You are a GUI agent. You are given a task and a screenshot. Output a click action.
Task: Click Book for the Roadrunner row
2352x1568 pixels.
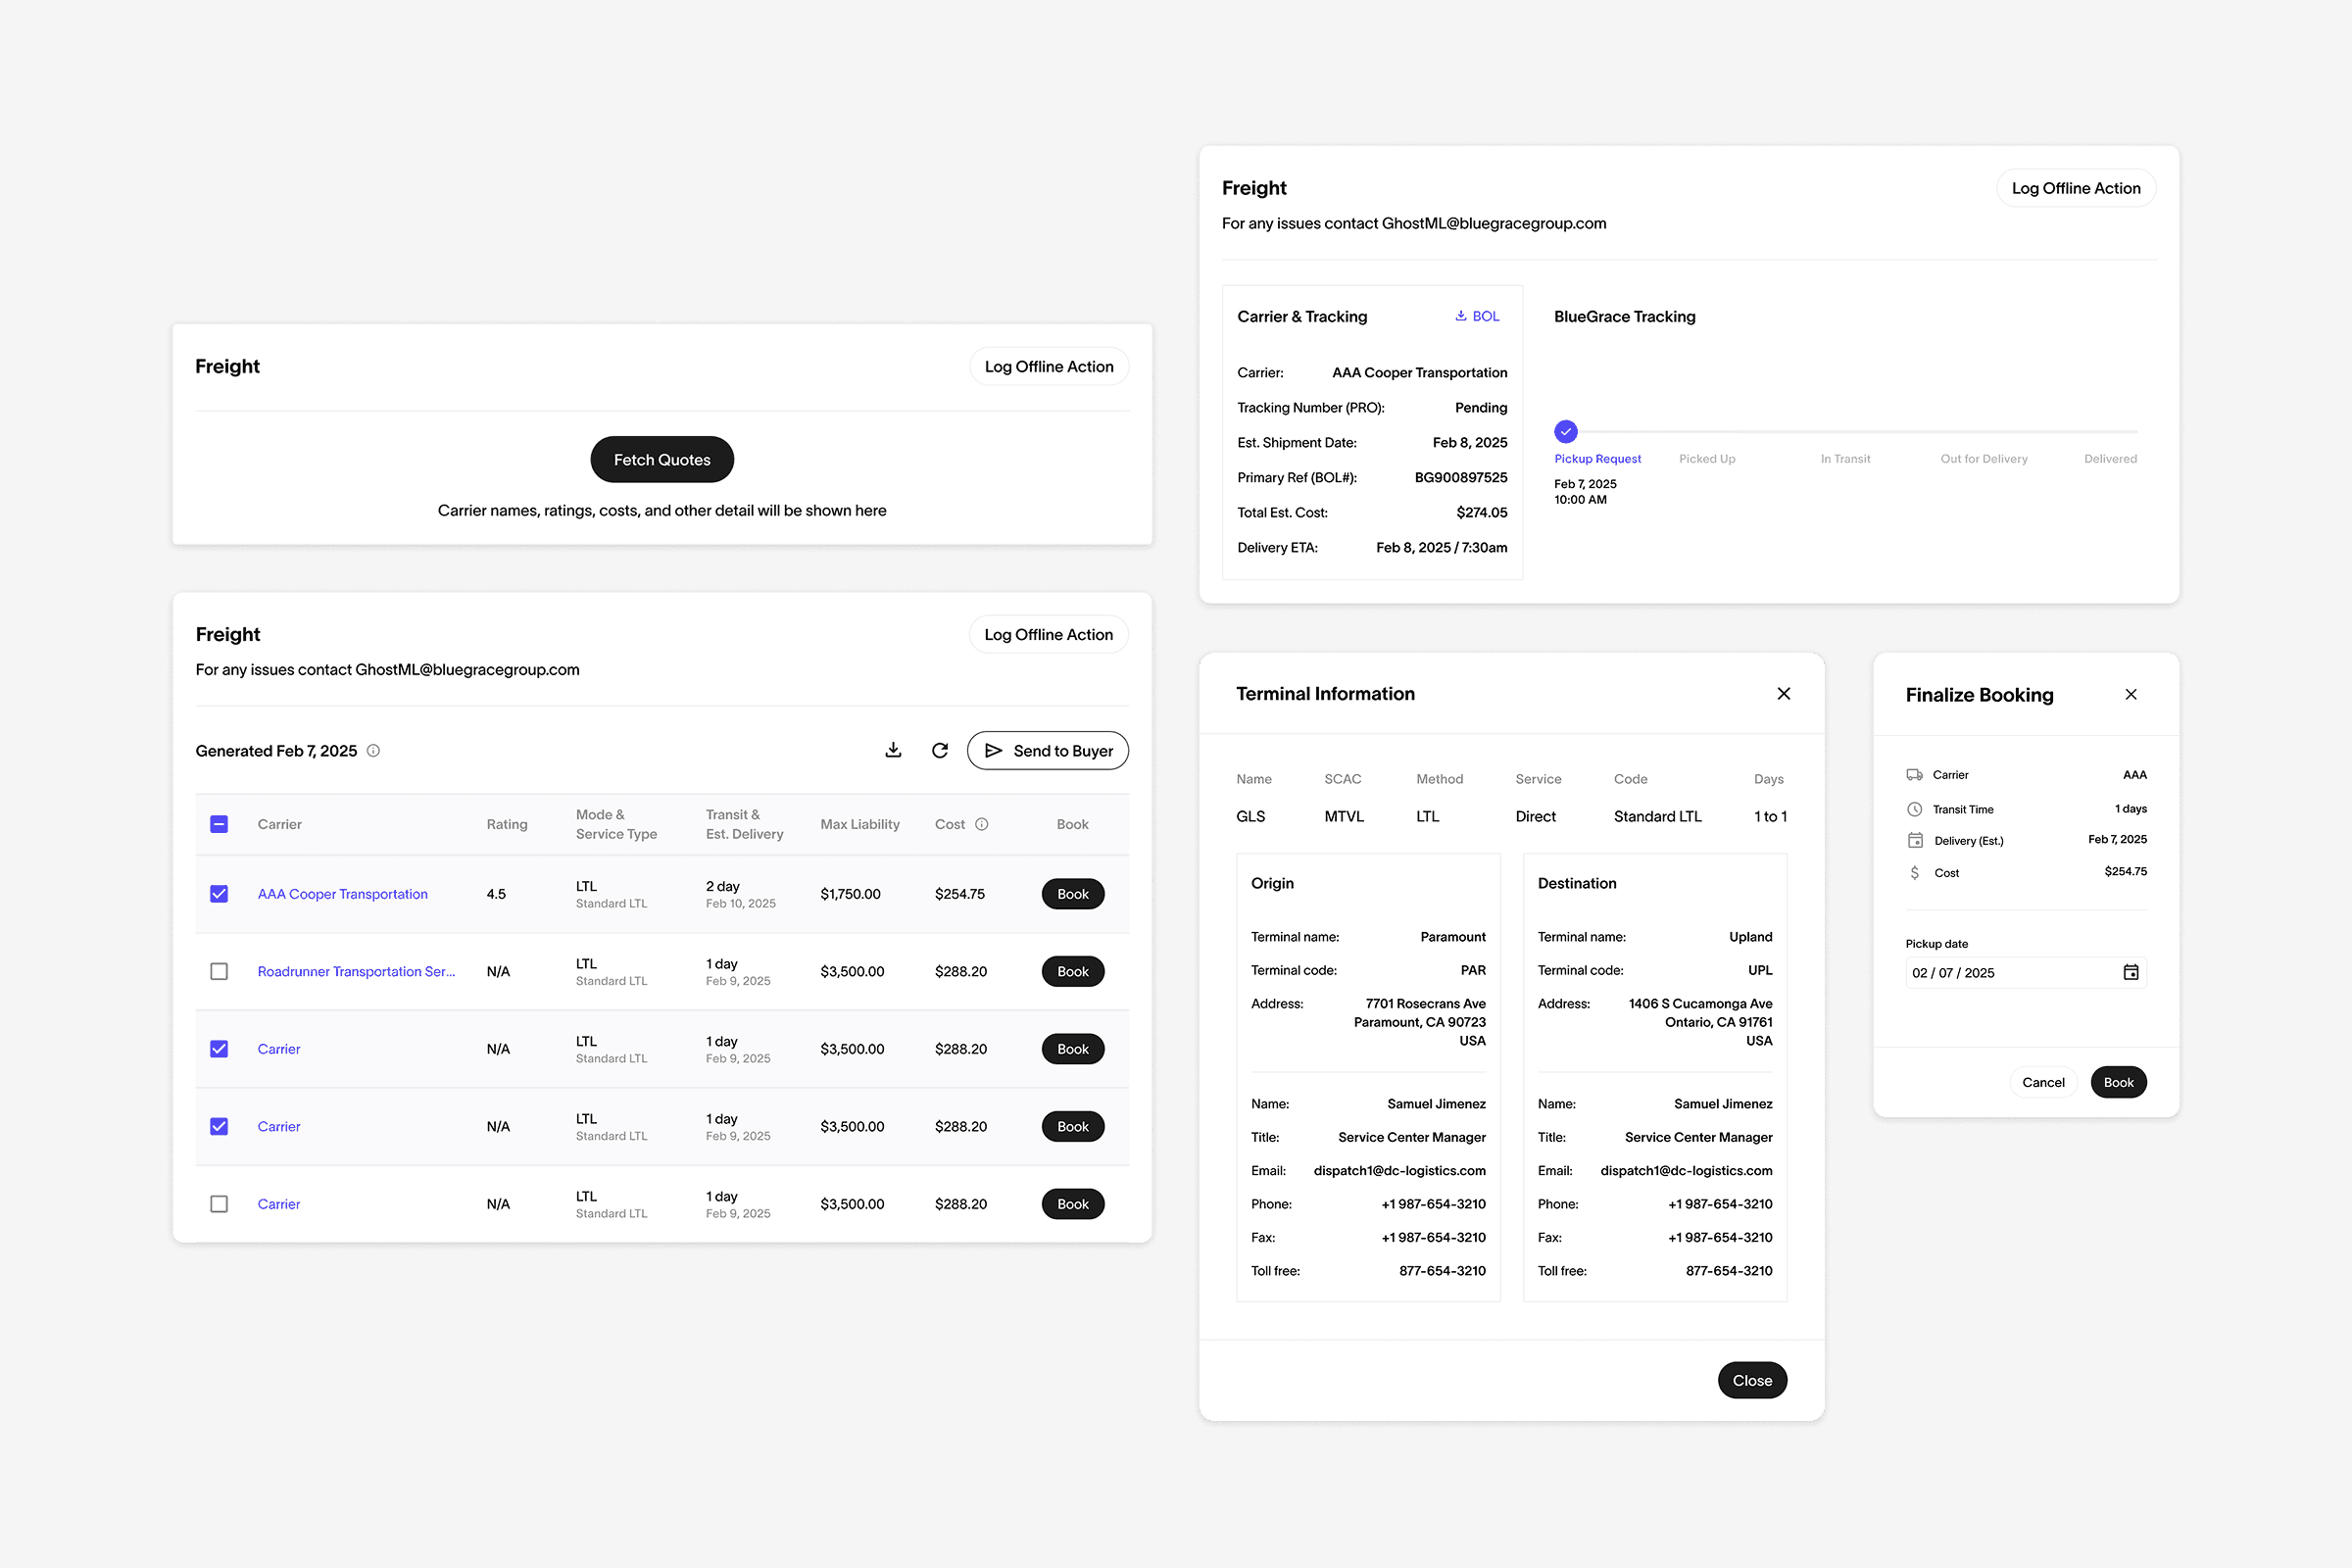click(1072, 971)
